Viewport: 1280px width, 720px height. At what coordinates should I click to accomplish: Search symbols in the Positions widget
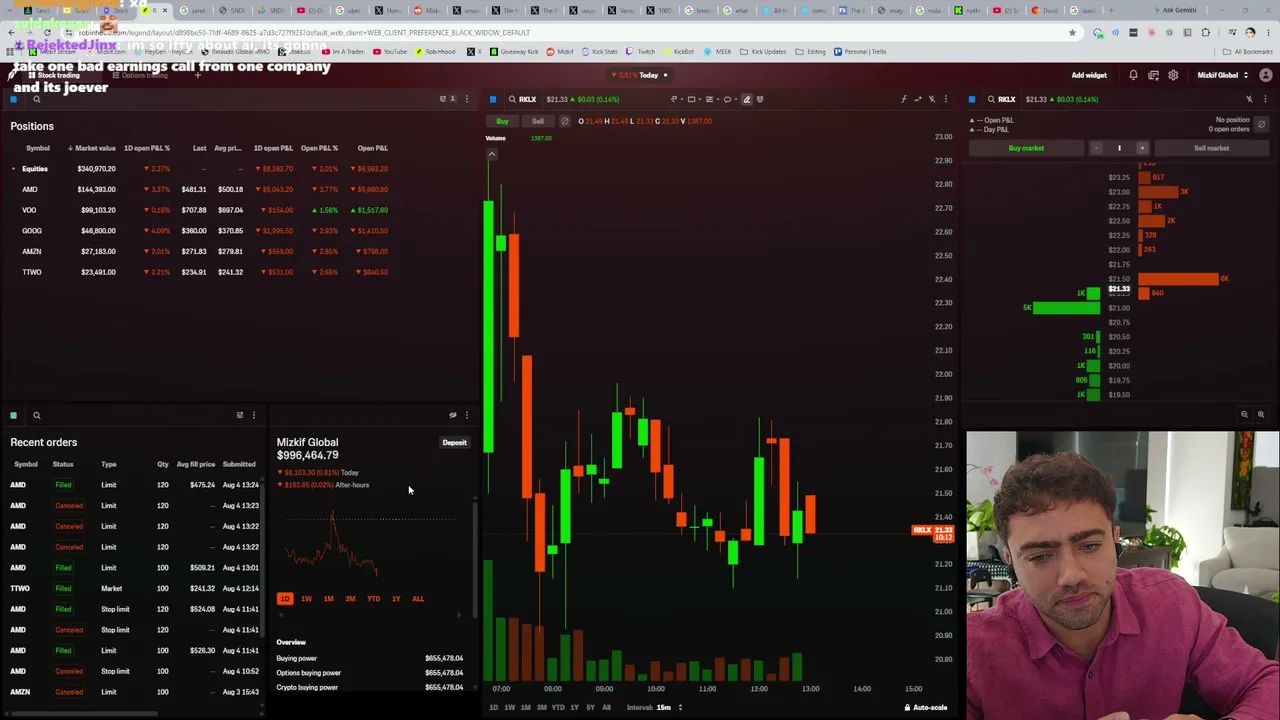pos(37,99)
